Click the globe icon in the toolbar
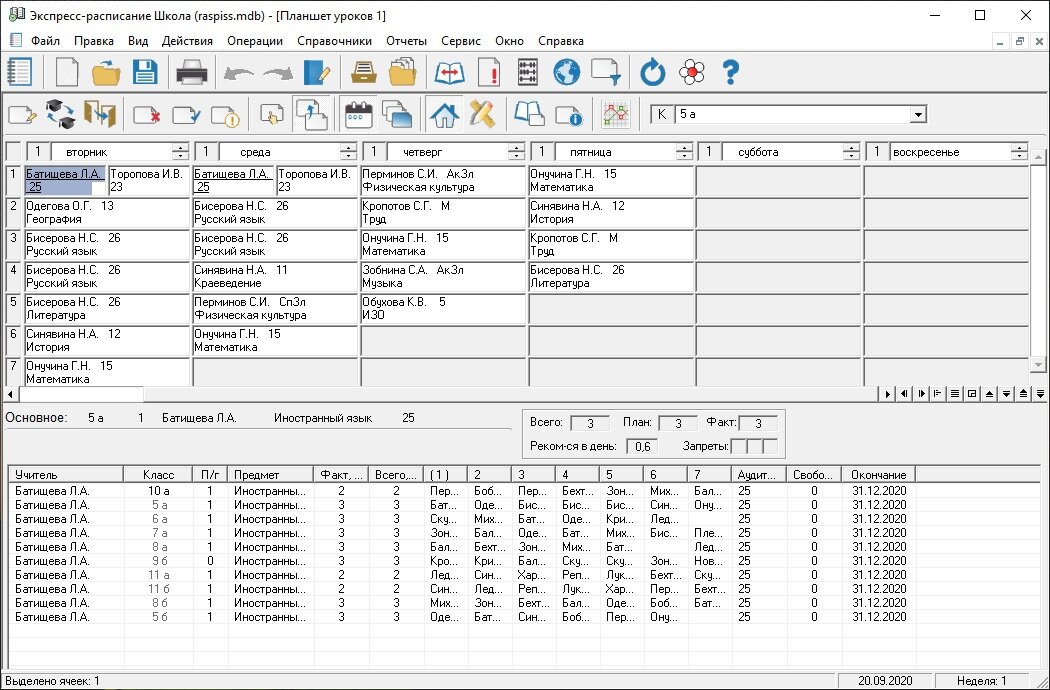Viewport: 1050px width, 690px height. pyautogui.click(x=567, y=72)
